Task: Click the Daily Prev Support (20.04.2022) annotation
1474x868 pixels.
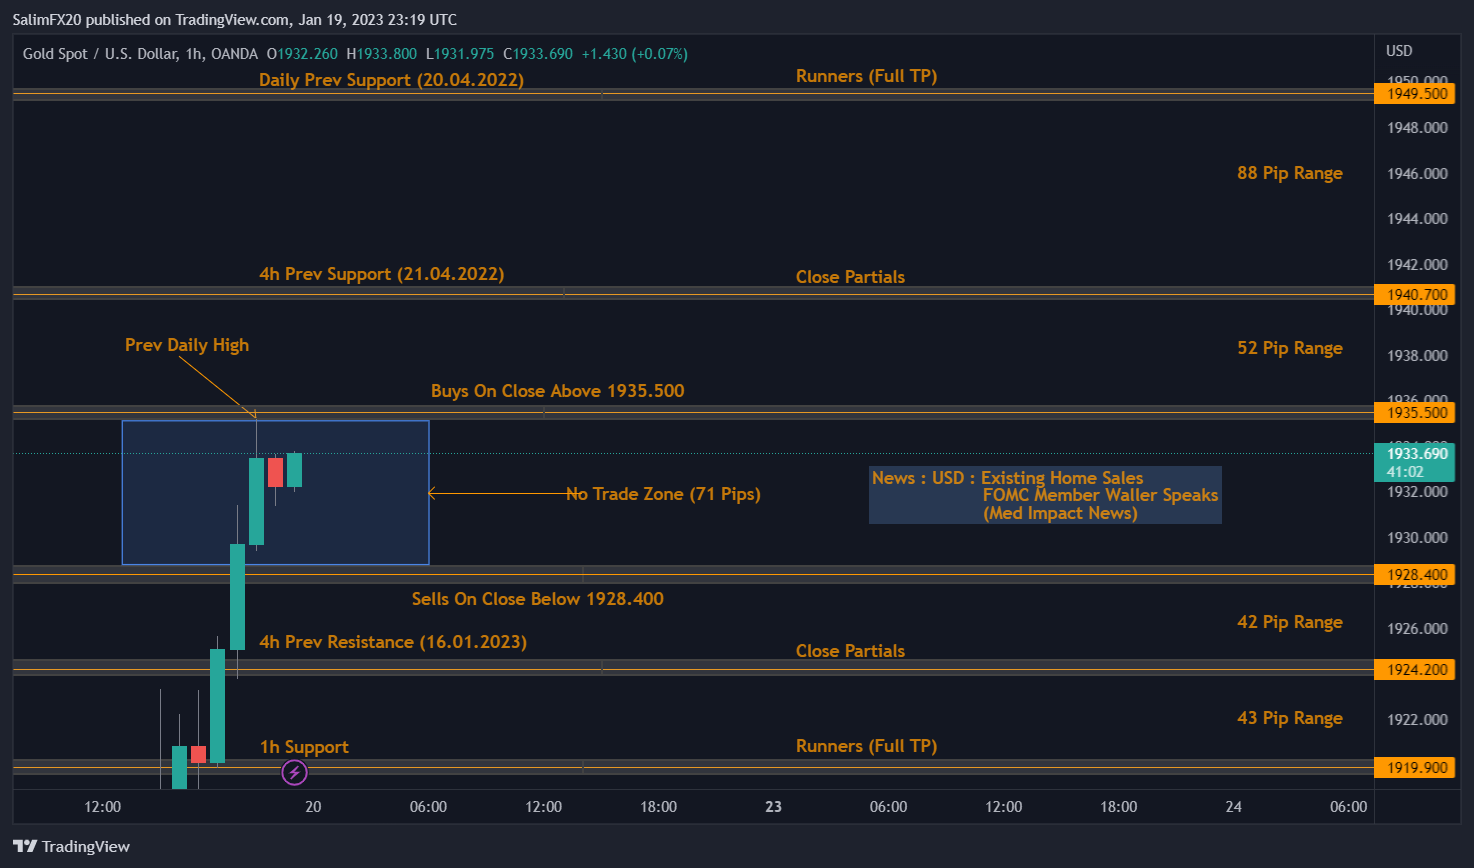Action: click(392, 80)
